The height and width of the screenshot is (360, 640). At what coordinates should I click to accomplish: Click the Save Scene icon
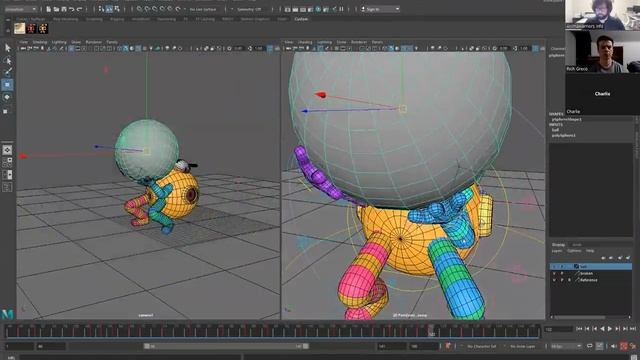click(64, 9)
